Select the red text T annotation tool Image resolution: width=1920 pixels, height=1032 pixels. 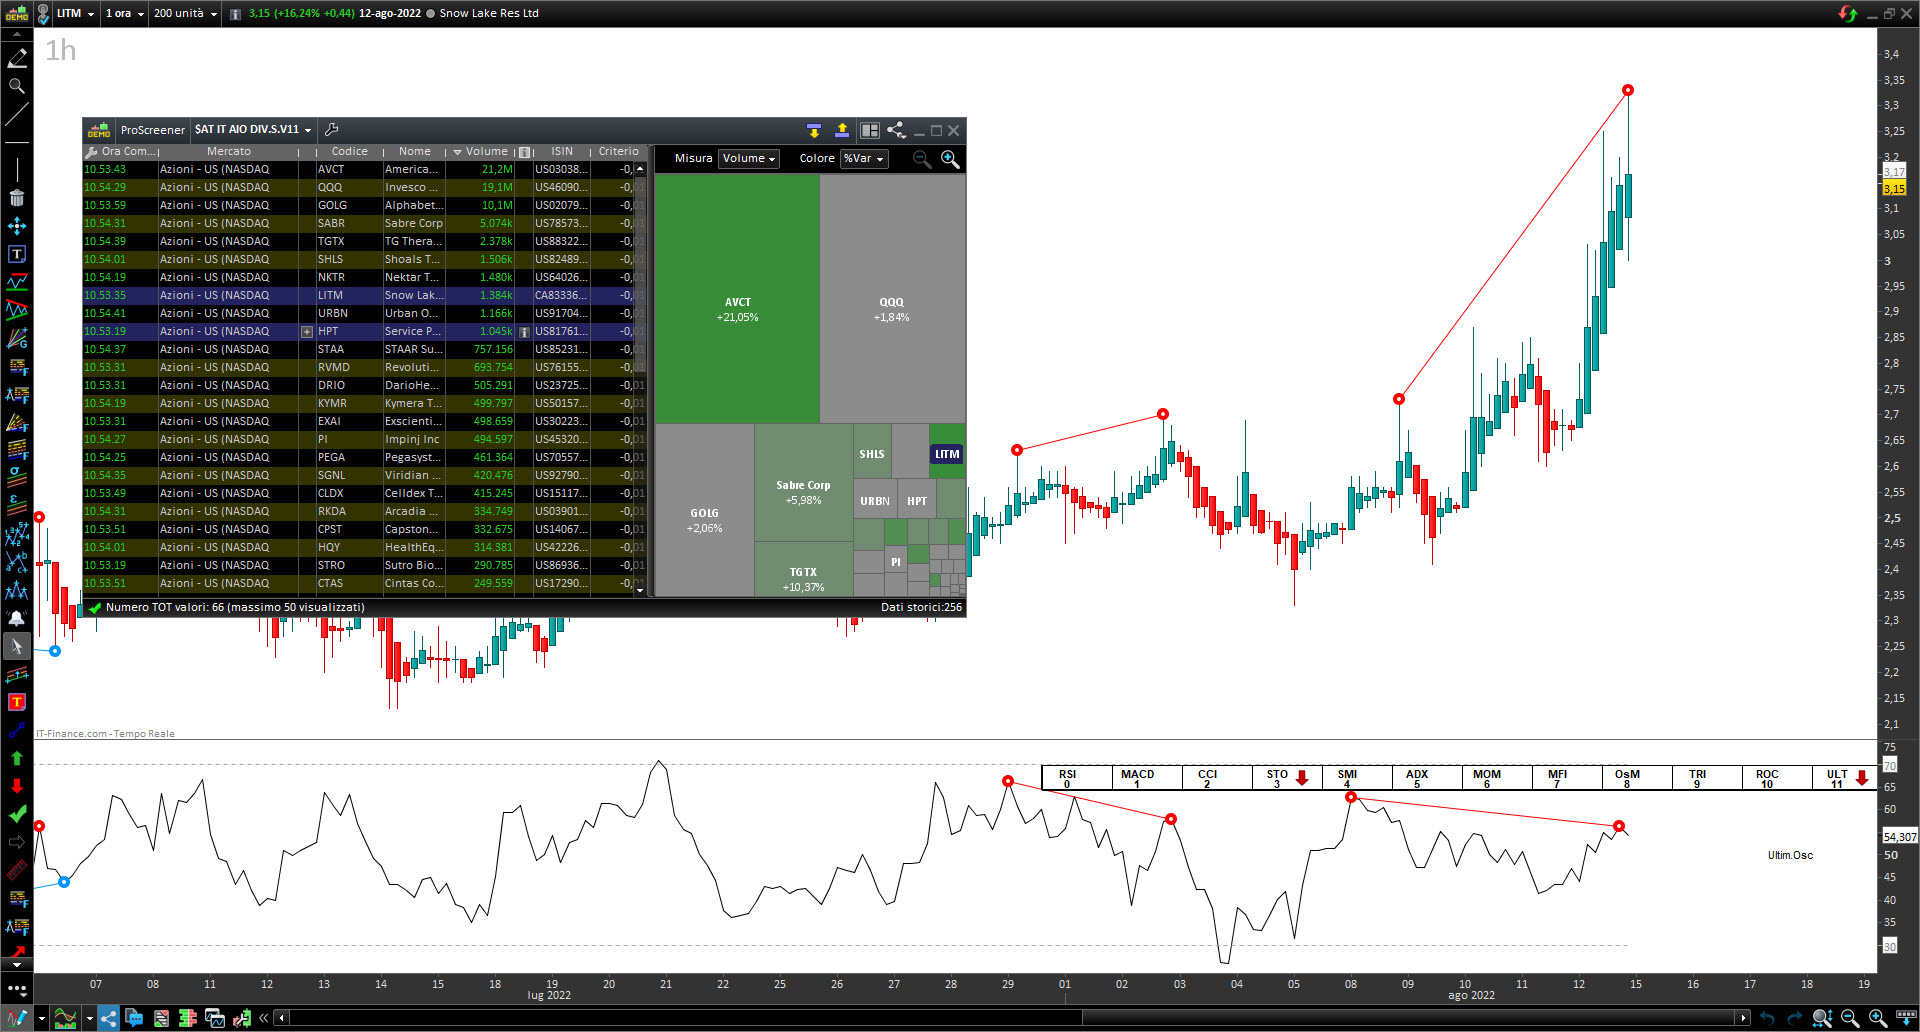17,702
